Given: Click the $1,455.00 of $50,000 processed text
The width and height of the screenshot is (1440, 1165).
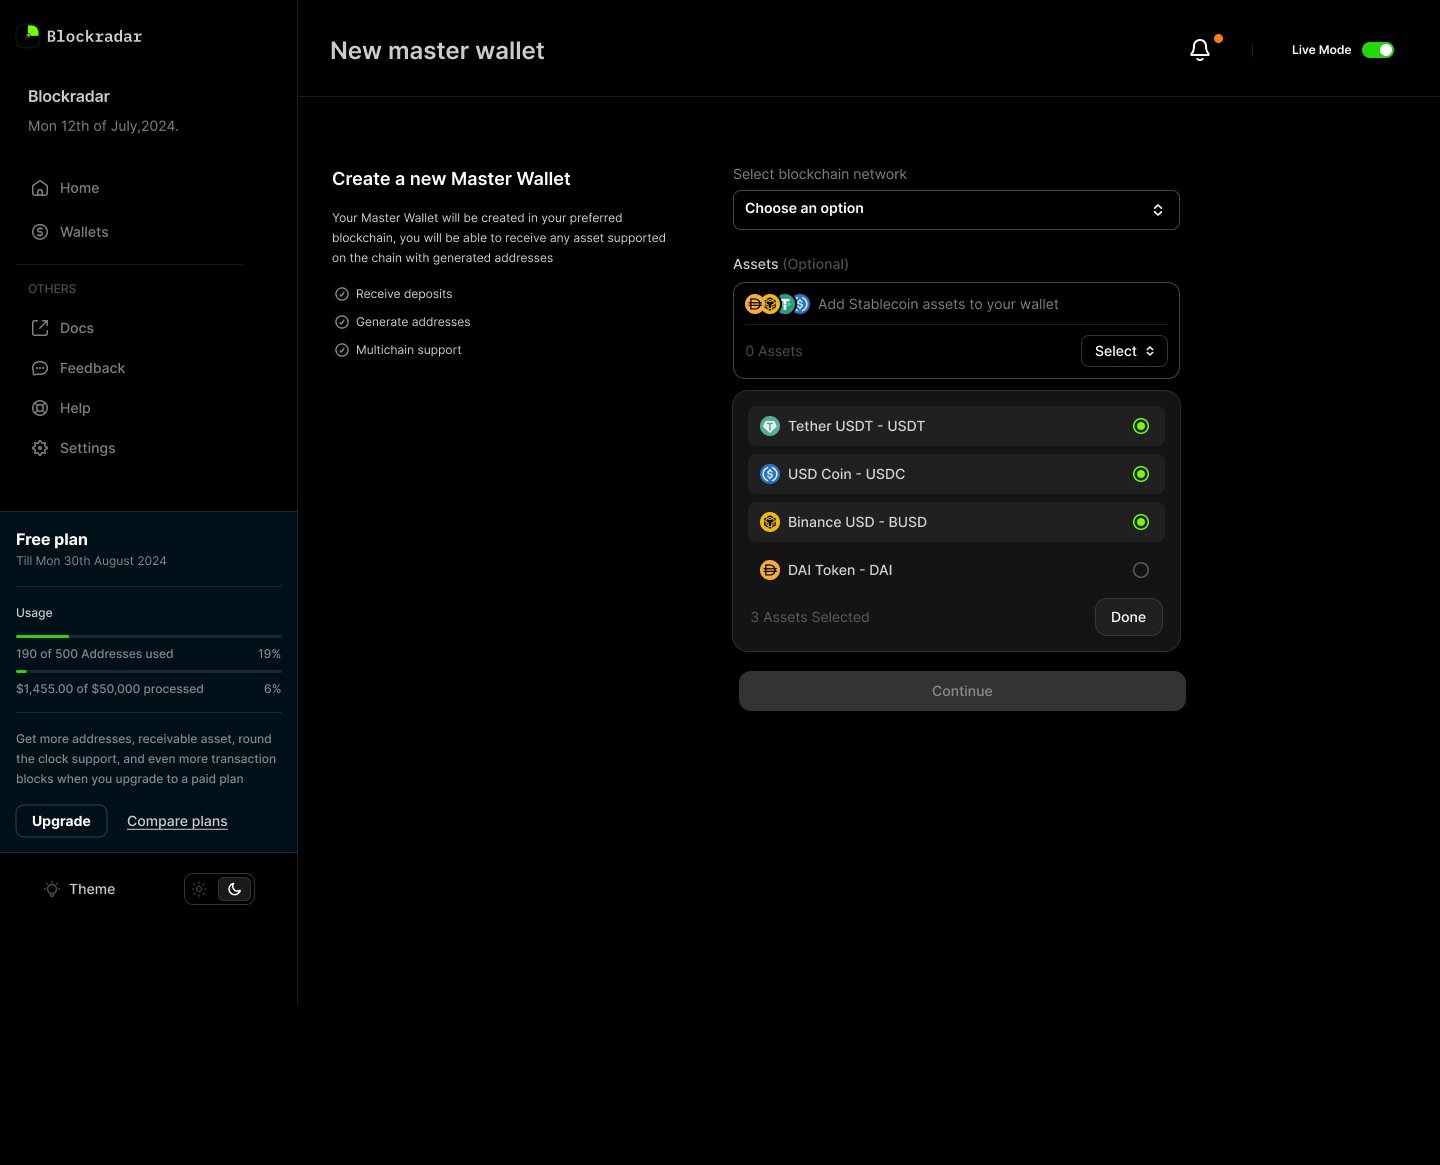Looking at the screenshot, I should tap(110, 689).
